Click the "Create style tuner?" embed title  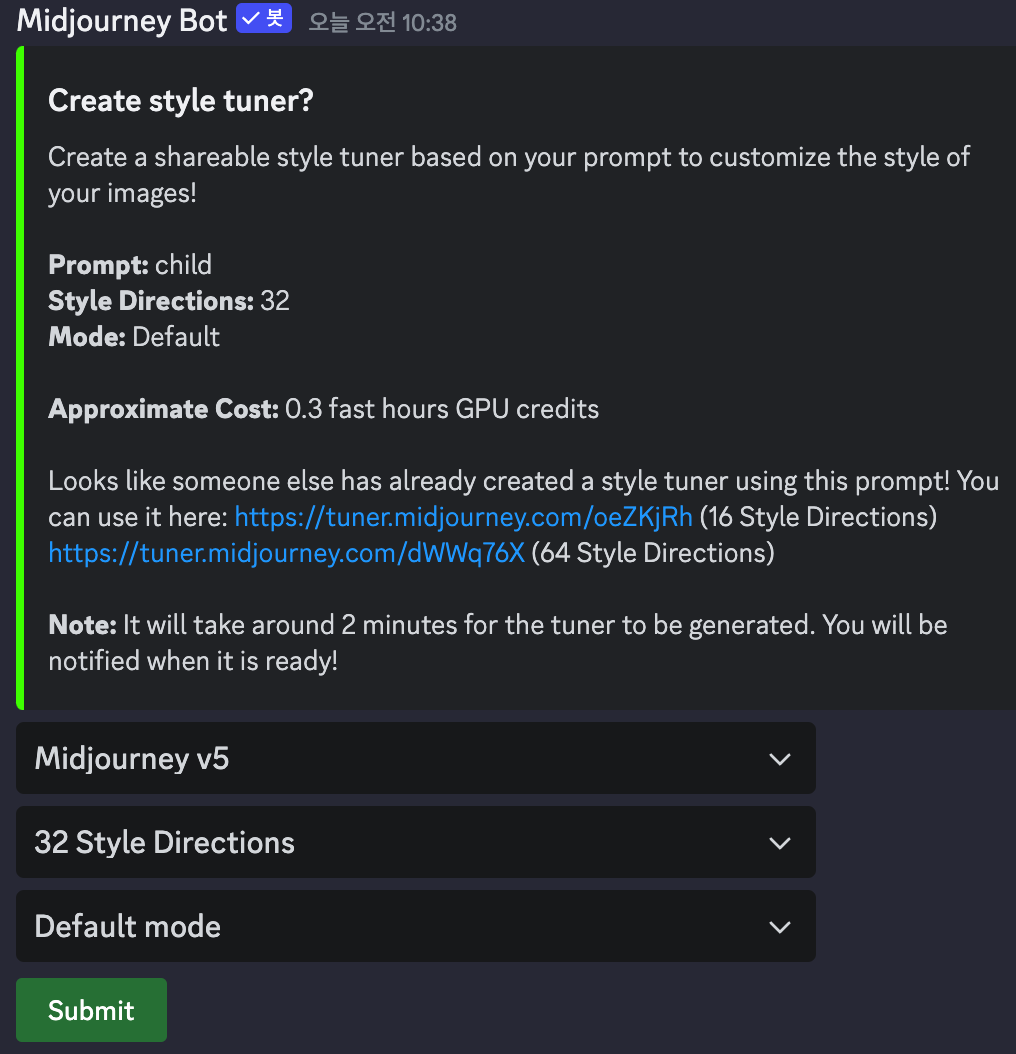[181, 101]
